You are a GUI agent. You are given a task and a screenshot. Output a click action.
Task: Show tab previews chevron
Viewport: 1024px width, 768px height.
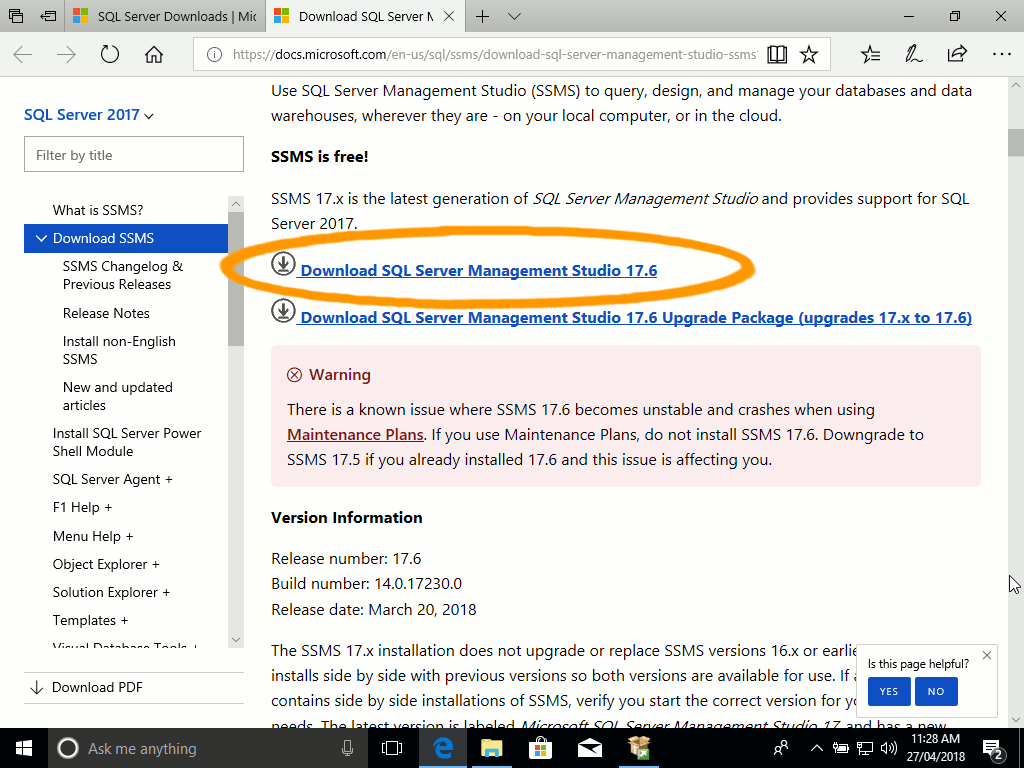click(x=515, y=16)
